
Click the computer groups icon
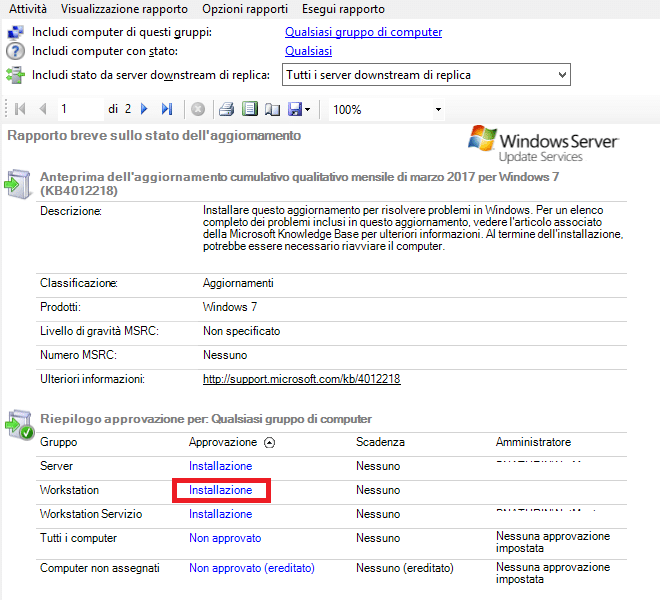[x=15, y=33]
